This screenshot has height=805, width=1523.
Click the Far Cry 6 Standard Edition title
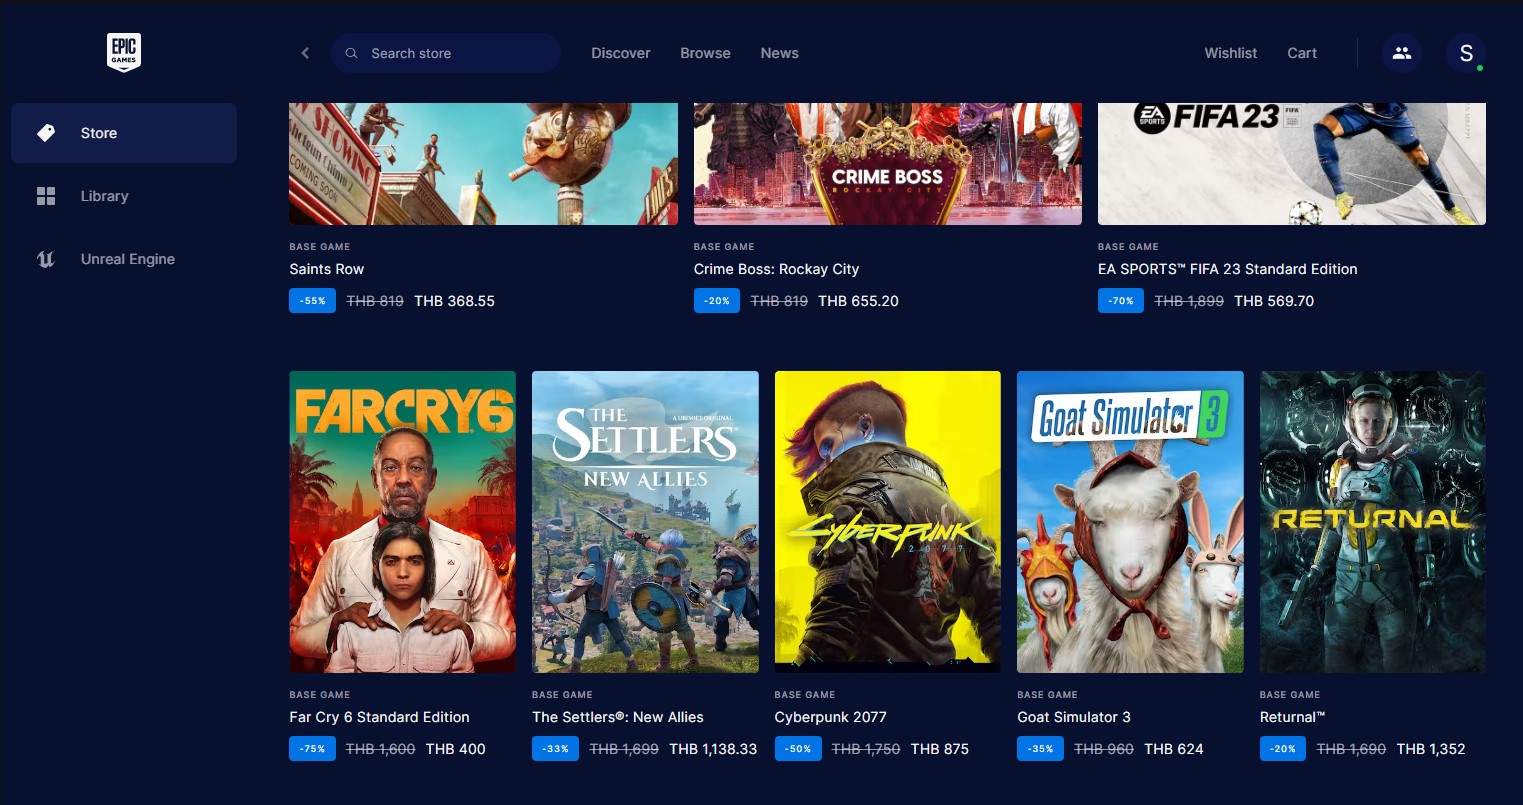click(x=379, y=717)
